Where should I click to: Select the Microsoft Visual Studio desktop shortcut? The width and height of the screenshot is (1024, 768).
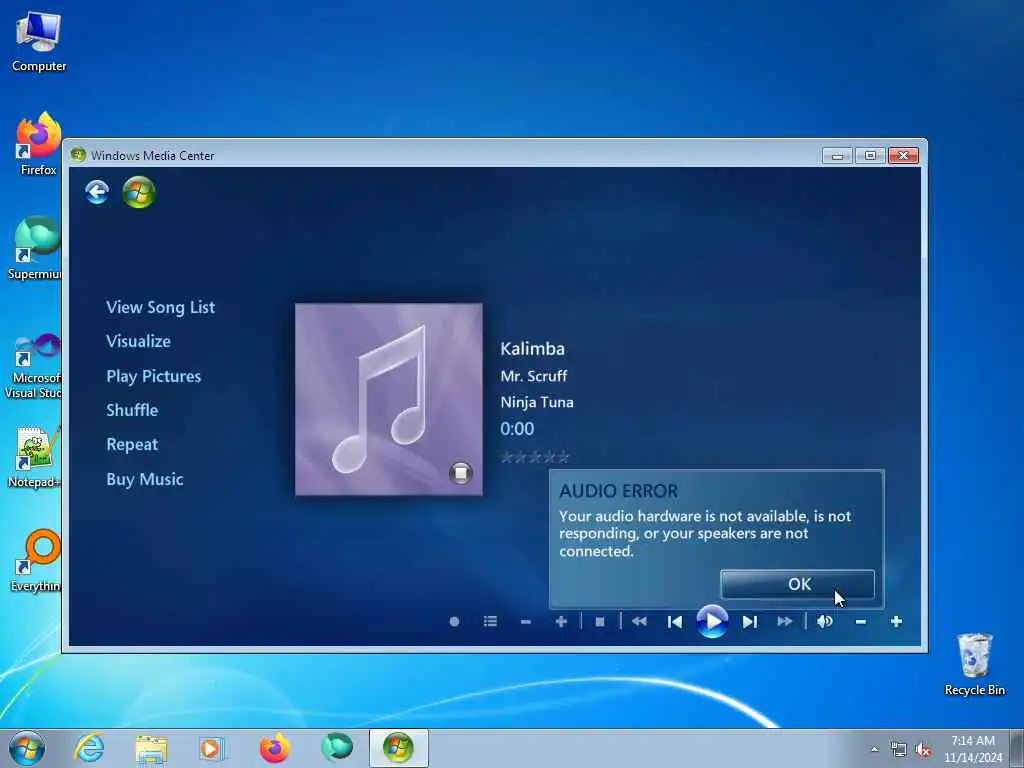(x=34, y=366)
